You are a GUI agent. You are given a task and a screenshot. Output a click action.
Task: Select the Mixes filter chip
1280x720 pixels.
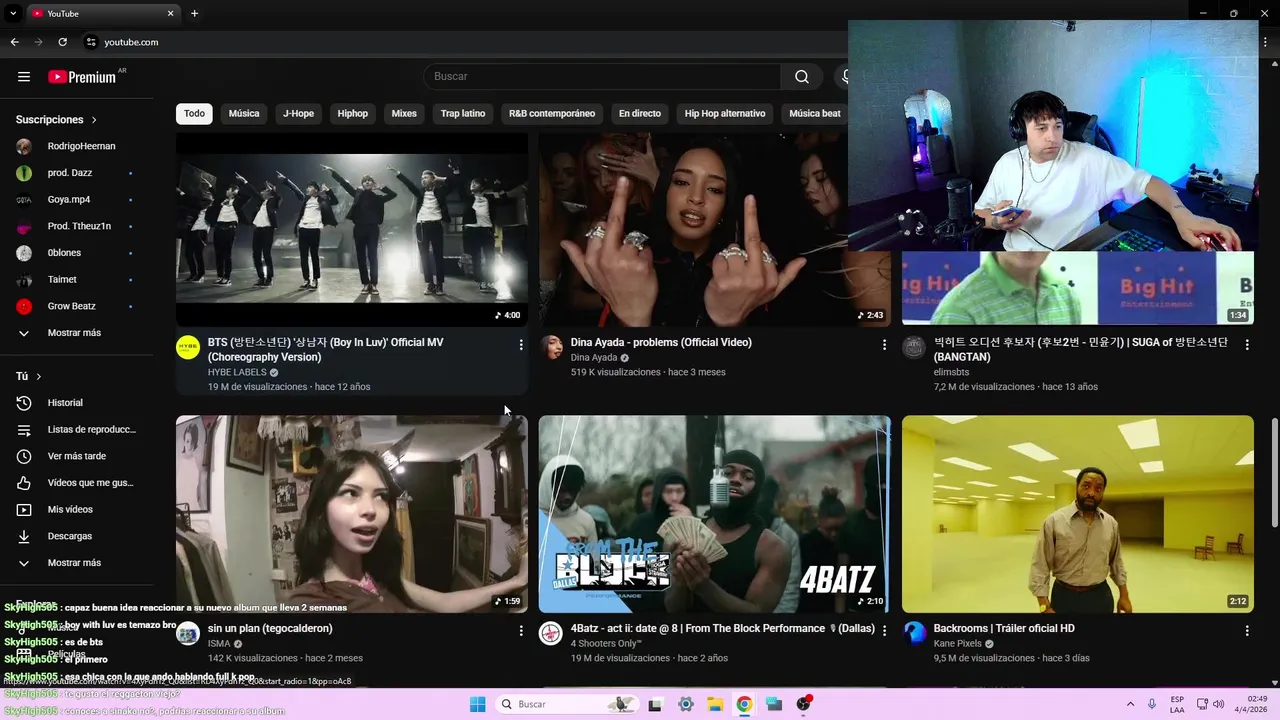404,113
